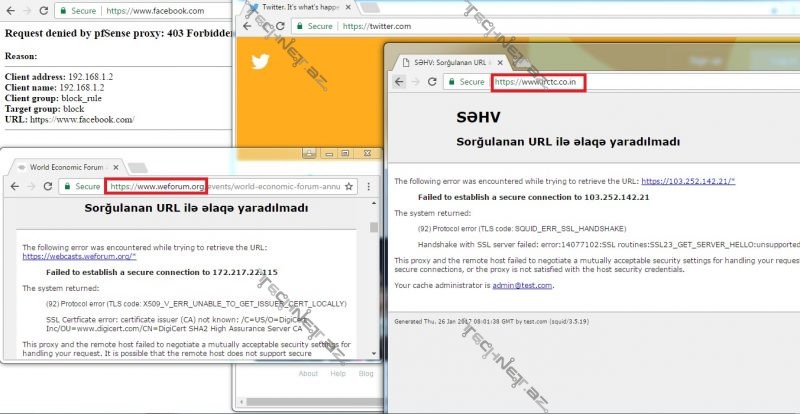800x414 pixels.
Task: Open Chrome's three-dot menu in weforum window
Action: point(368,186)
